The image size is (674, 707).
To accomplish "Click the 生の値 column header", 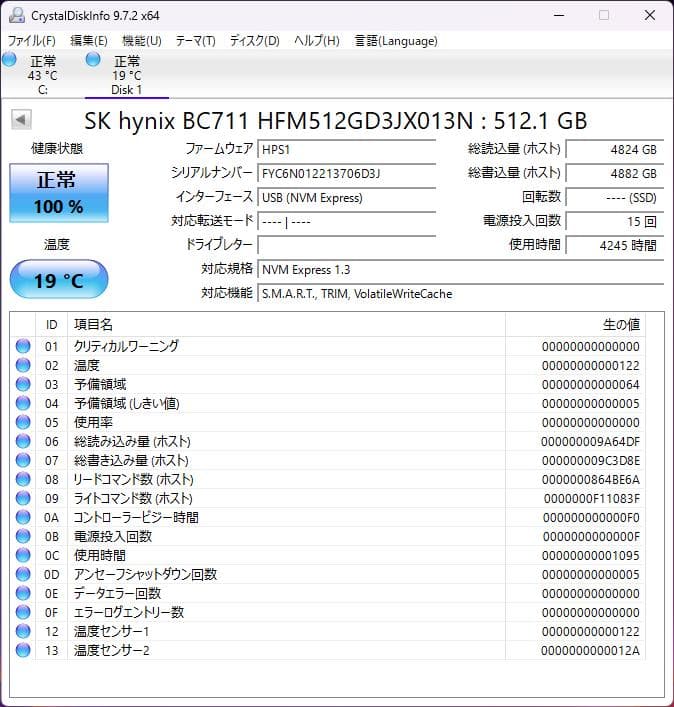I will (x=575, y=325).
